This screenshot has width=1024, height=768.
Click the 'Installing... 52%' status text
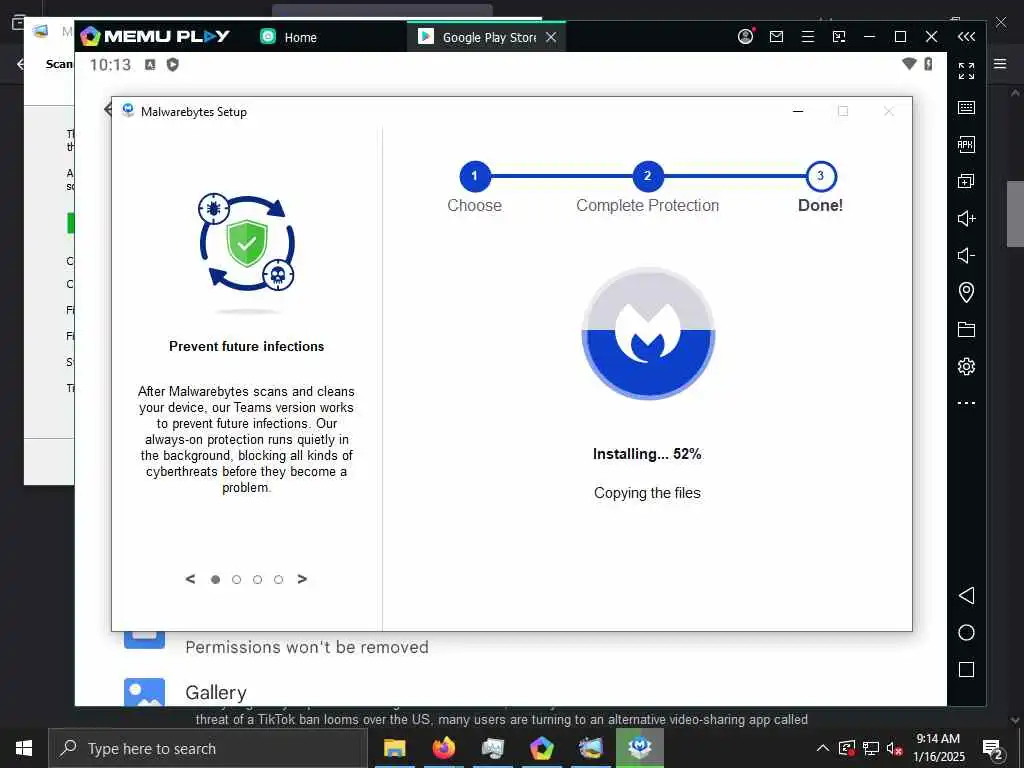[x=647, y=454]
